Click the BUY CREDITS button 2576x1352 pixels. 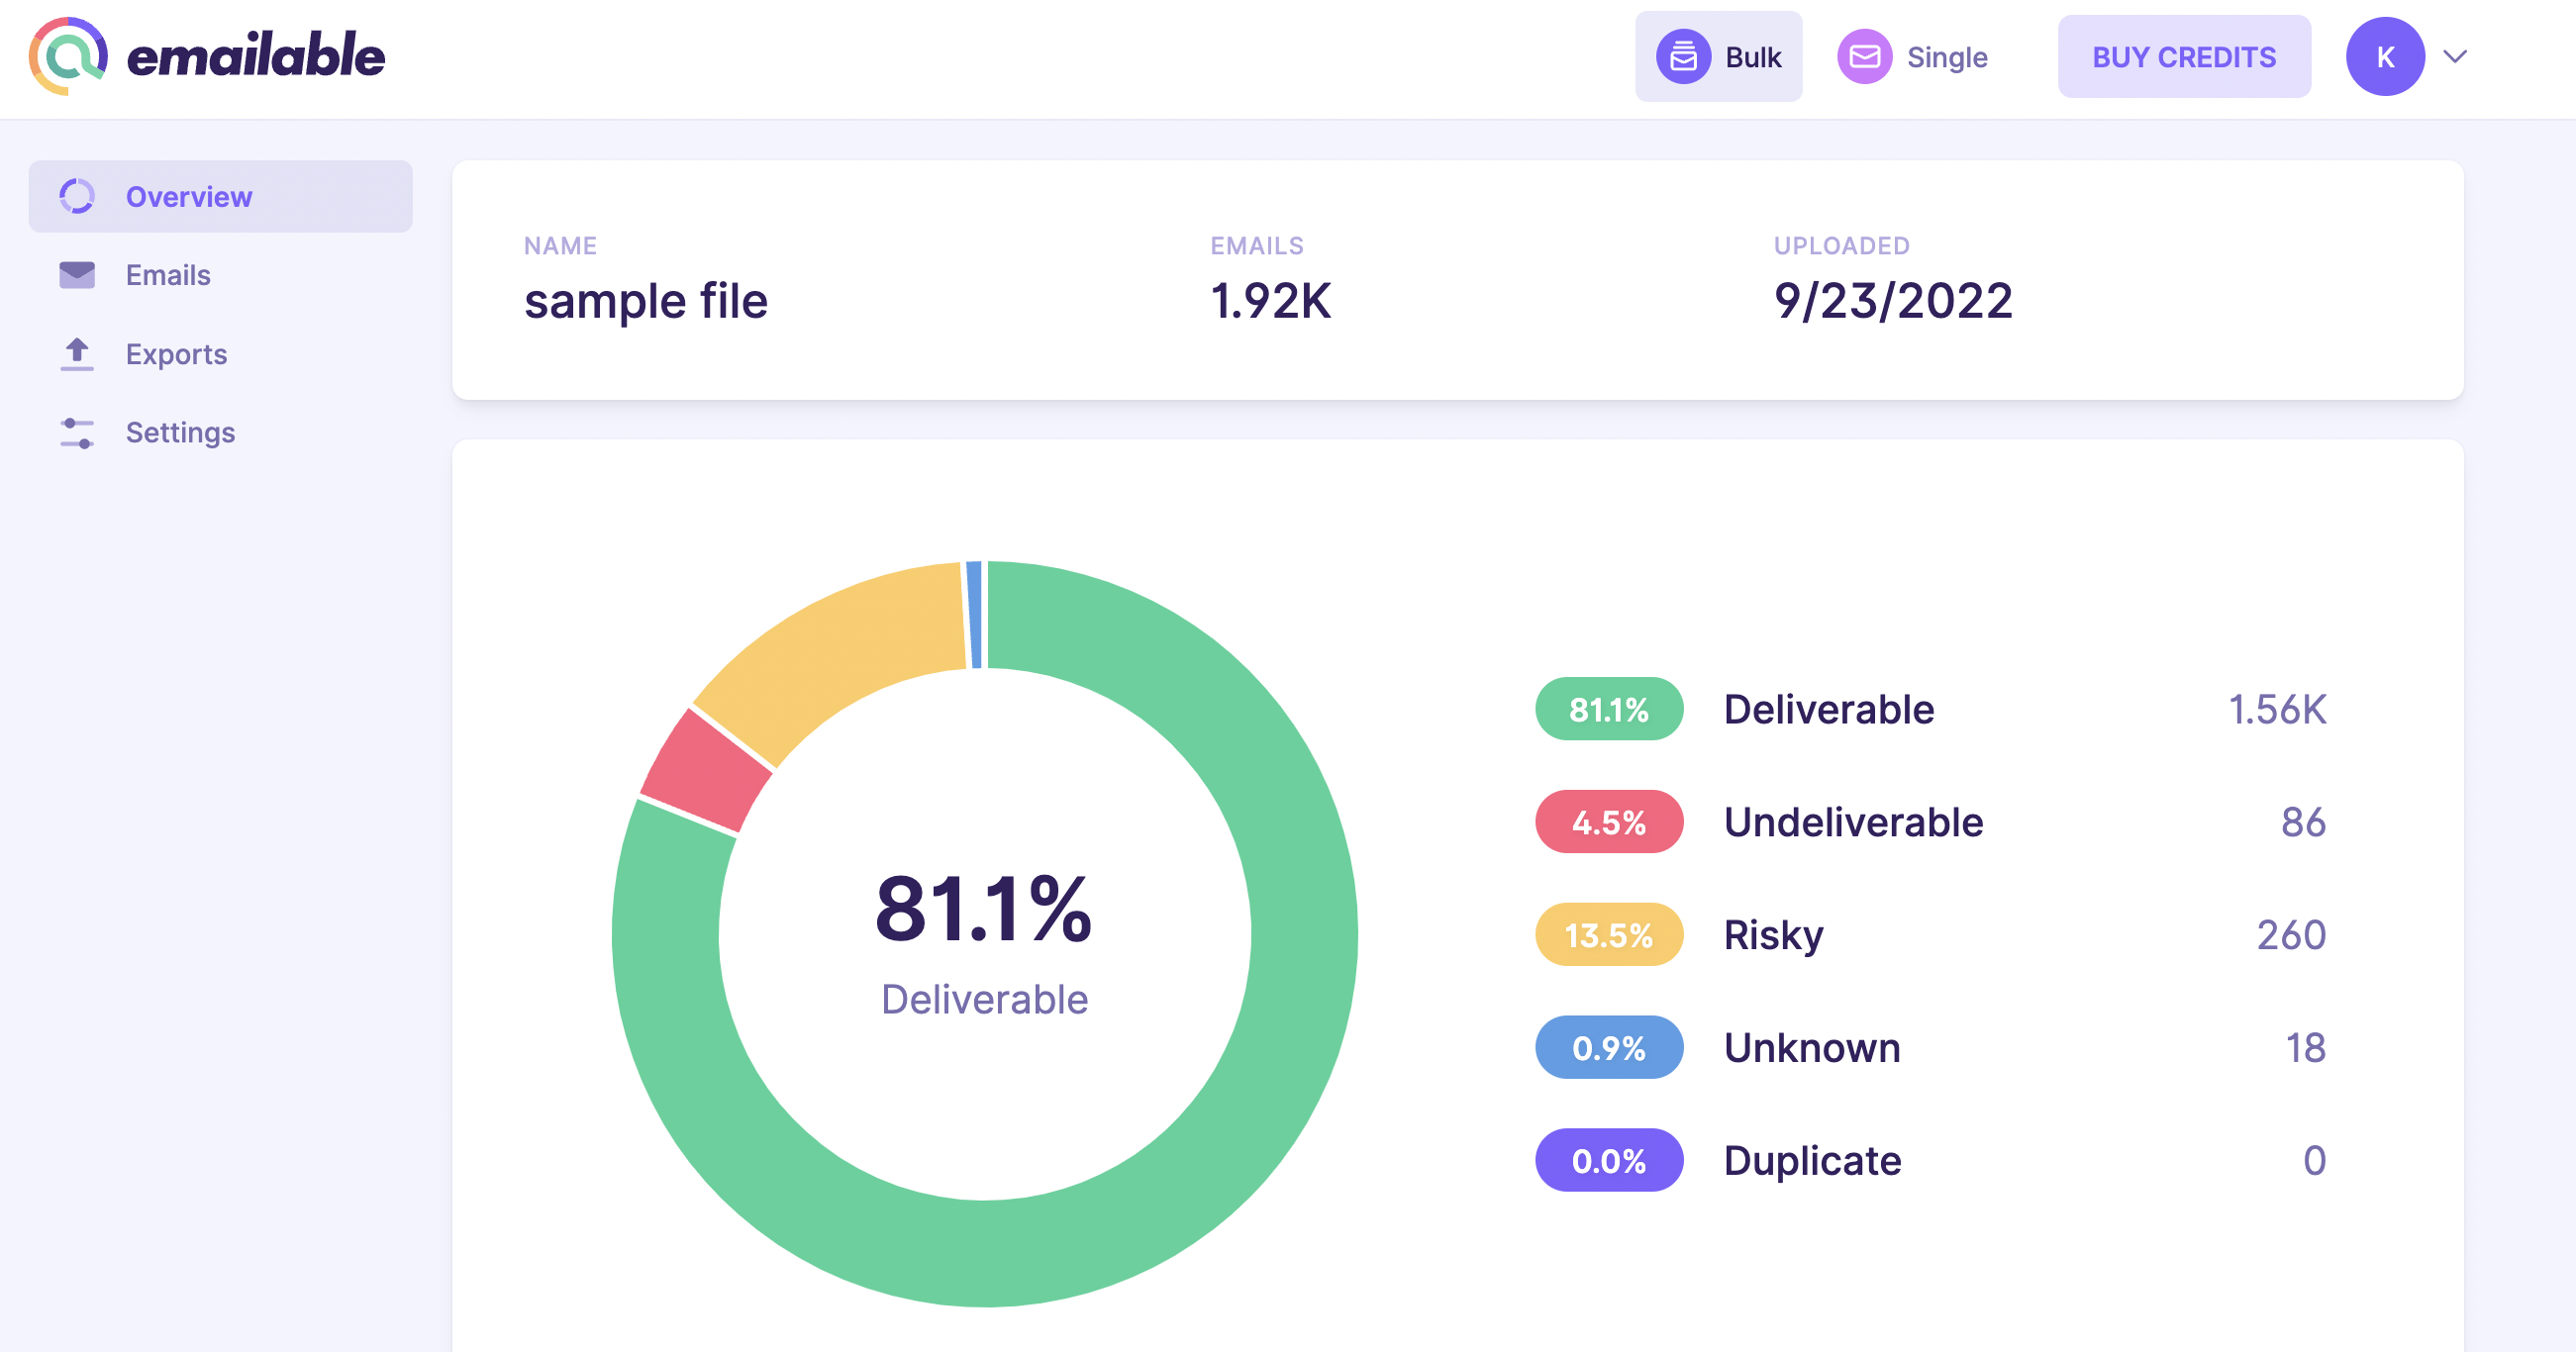click(x=2183, y=57)
